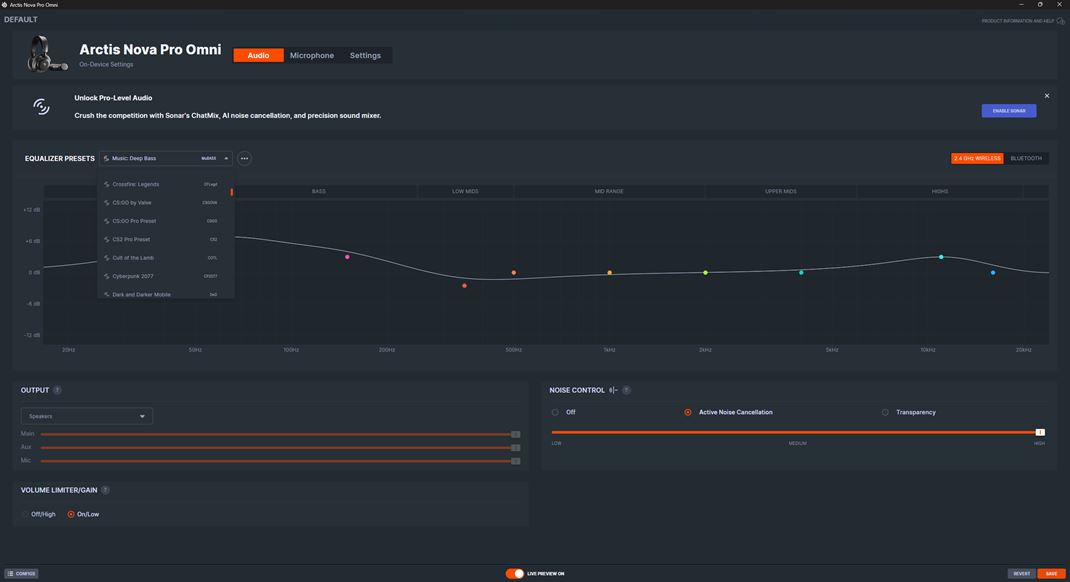Image resolution: width=1070 pixels, height=582 pixels.
Task: Open the Configs panel button
Action: pos(21,574)
